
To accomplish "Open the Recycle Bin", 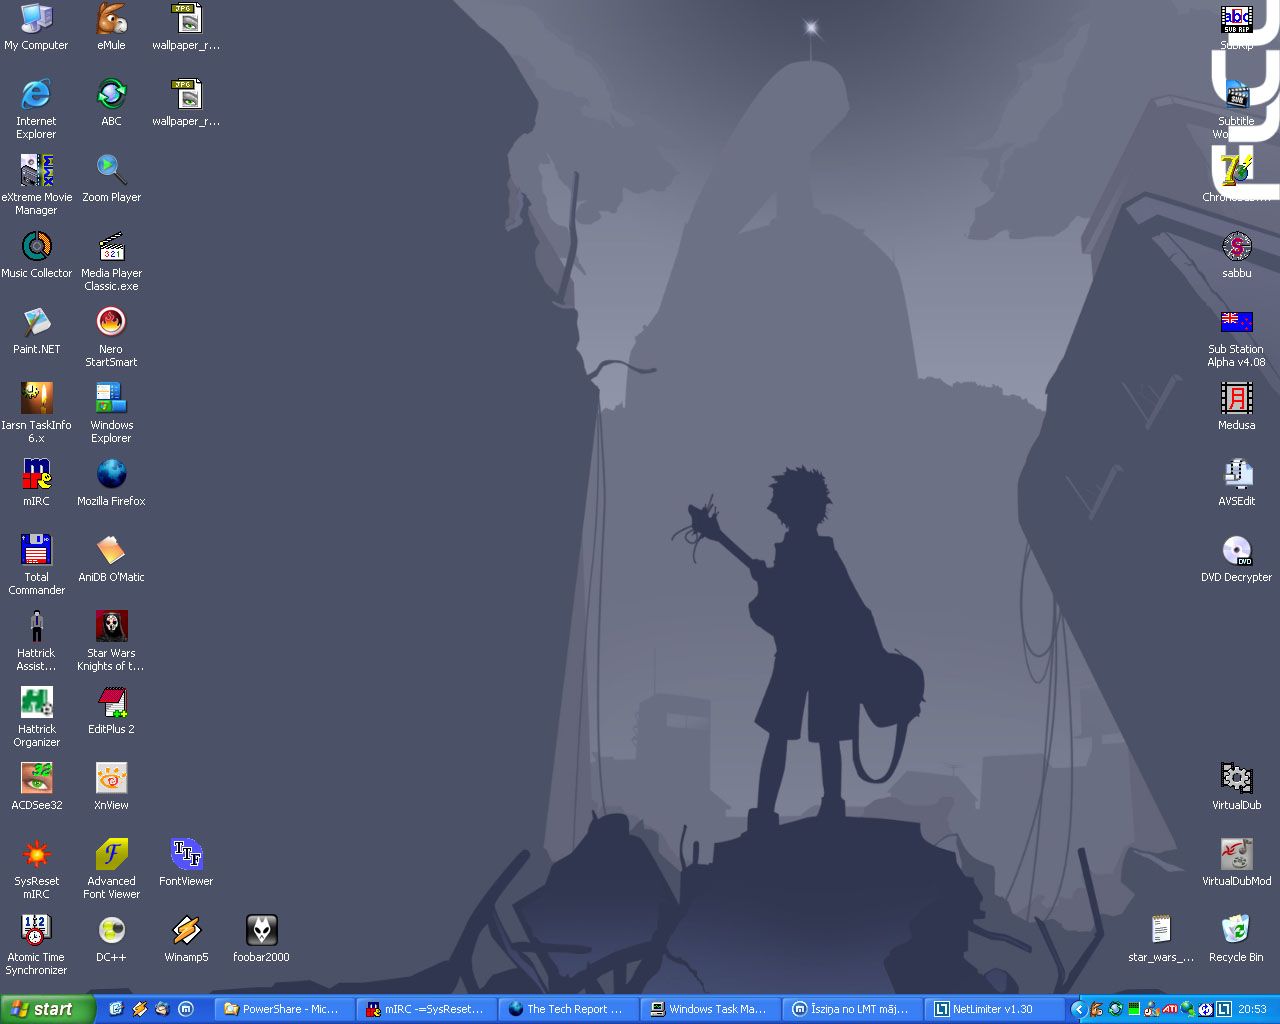I will [1236, 939].
